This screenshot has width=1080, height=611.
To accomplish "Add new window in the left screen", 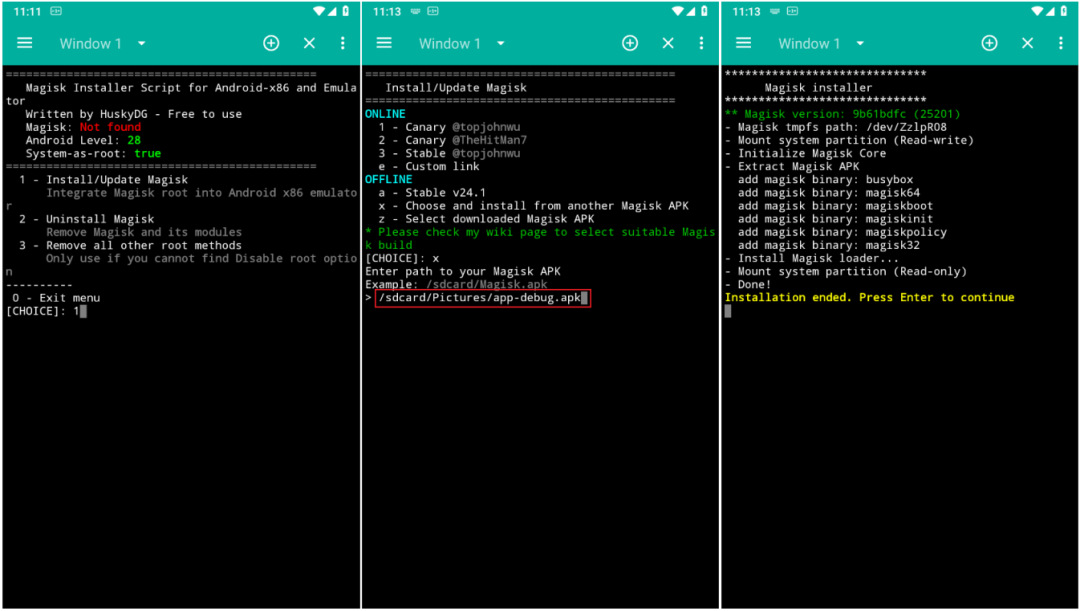I will (271, 43).
